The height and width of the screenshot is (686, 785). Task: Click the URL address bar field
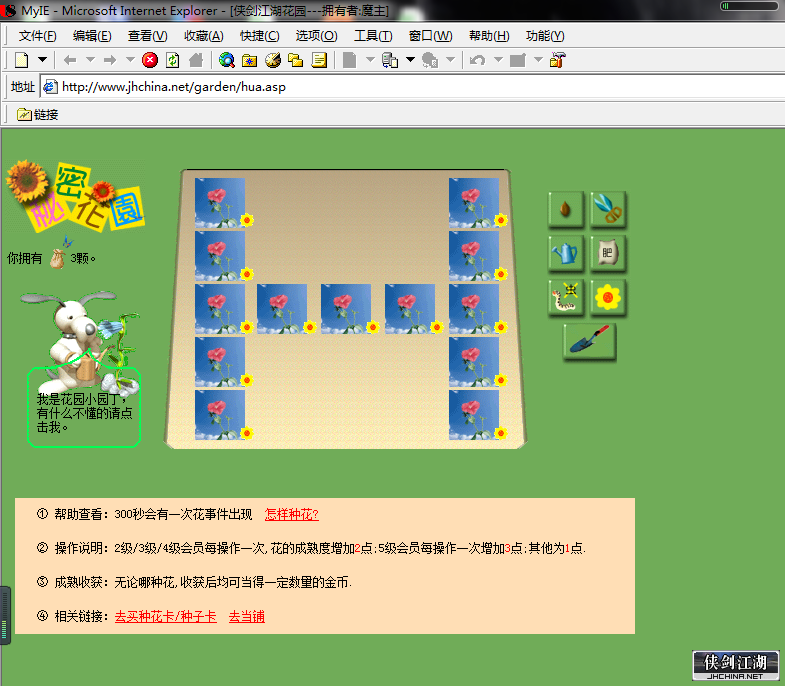coord(411,87)
